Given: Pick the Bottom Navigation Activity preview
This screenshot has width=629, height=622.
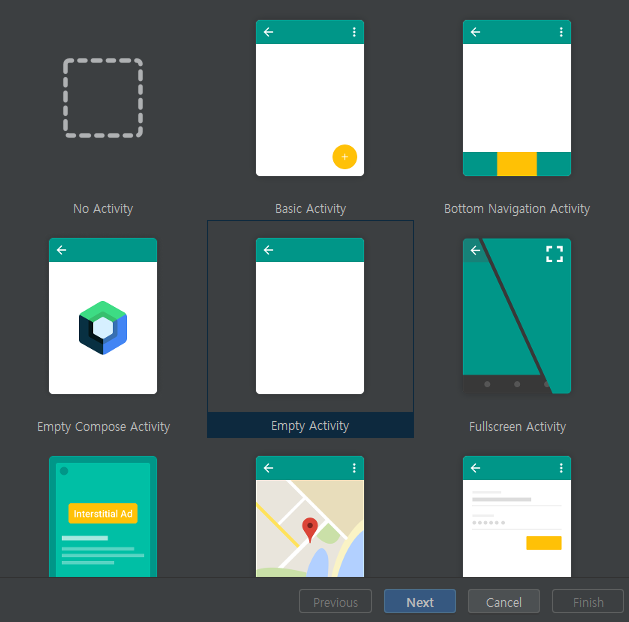Looking at the screenshot, I should (x=517, y=98).
